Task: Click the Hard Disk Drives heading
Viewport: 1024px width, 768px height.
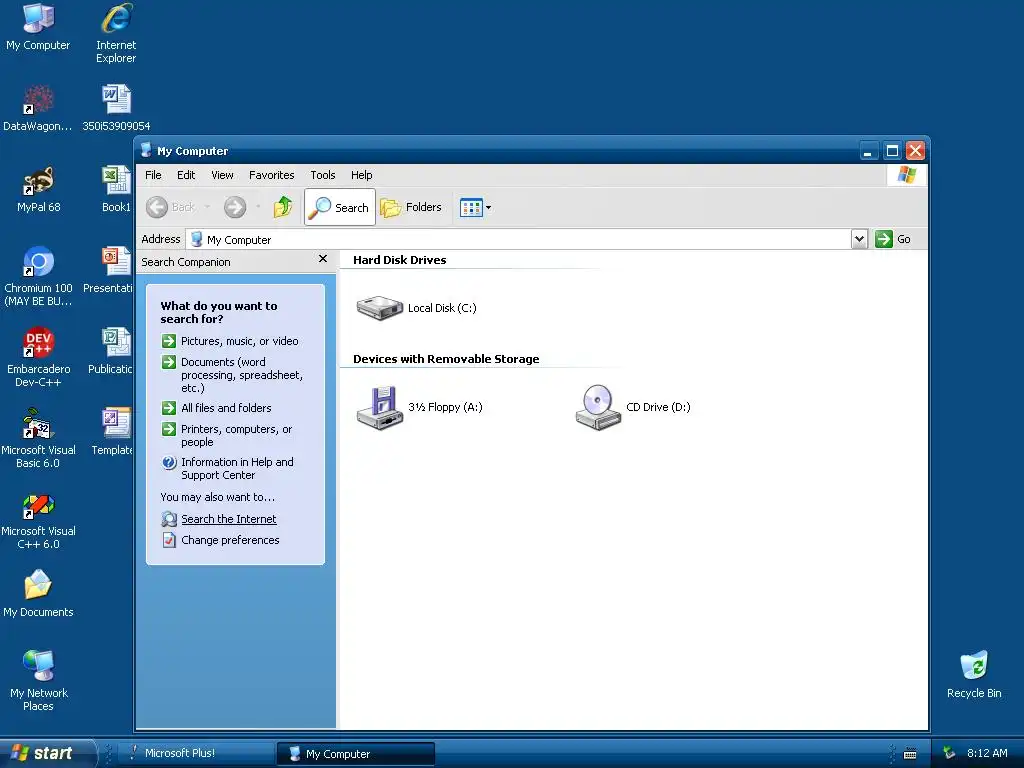Action: pos(400,260)
